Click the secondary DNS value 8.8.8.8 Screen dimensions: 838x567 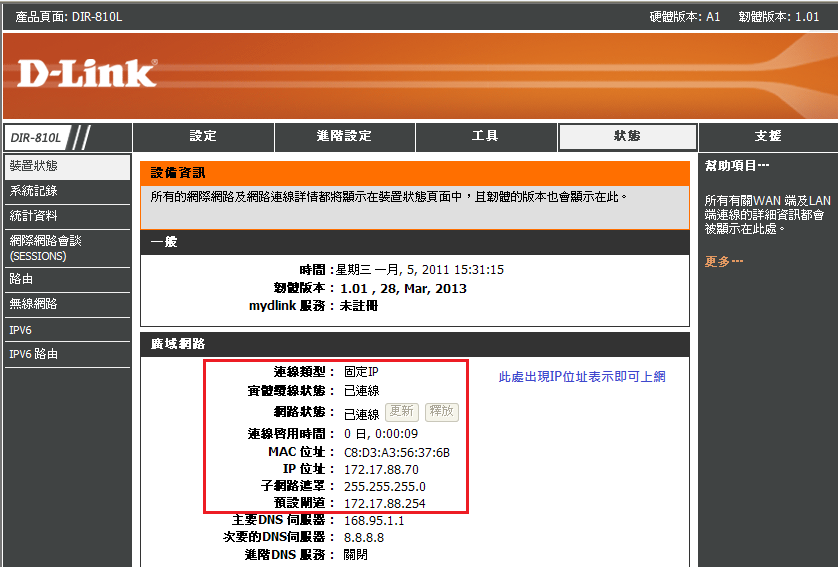364,538
